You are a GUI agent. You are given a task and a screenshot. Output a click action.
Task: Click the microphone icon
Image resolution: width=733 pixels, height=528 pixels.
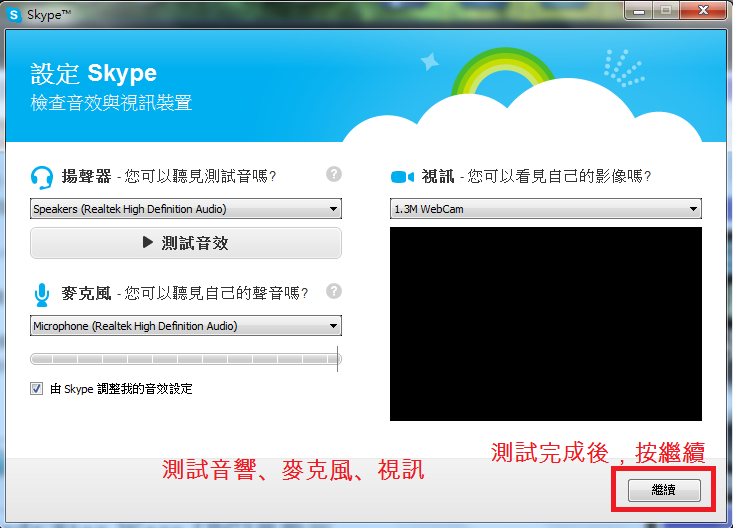pos(42,295)
